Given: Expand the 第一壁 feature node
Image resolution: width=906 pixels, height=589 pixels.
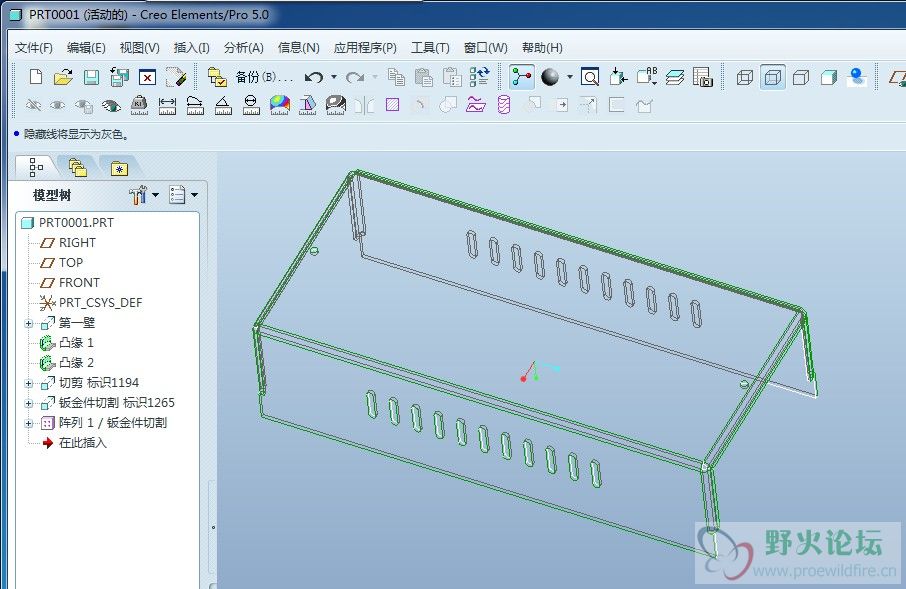Looking at the screenshot, I should tap(28, 323).
